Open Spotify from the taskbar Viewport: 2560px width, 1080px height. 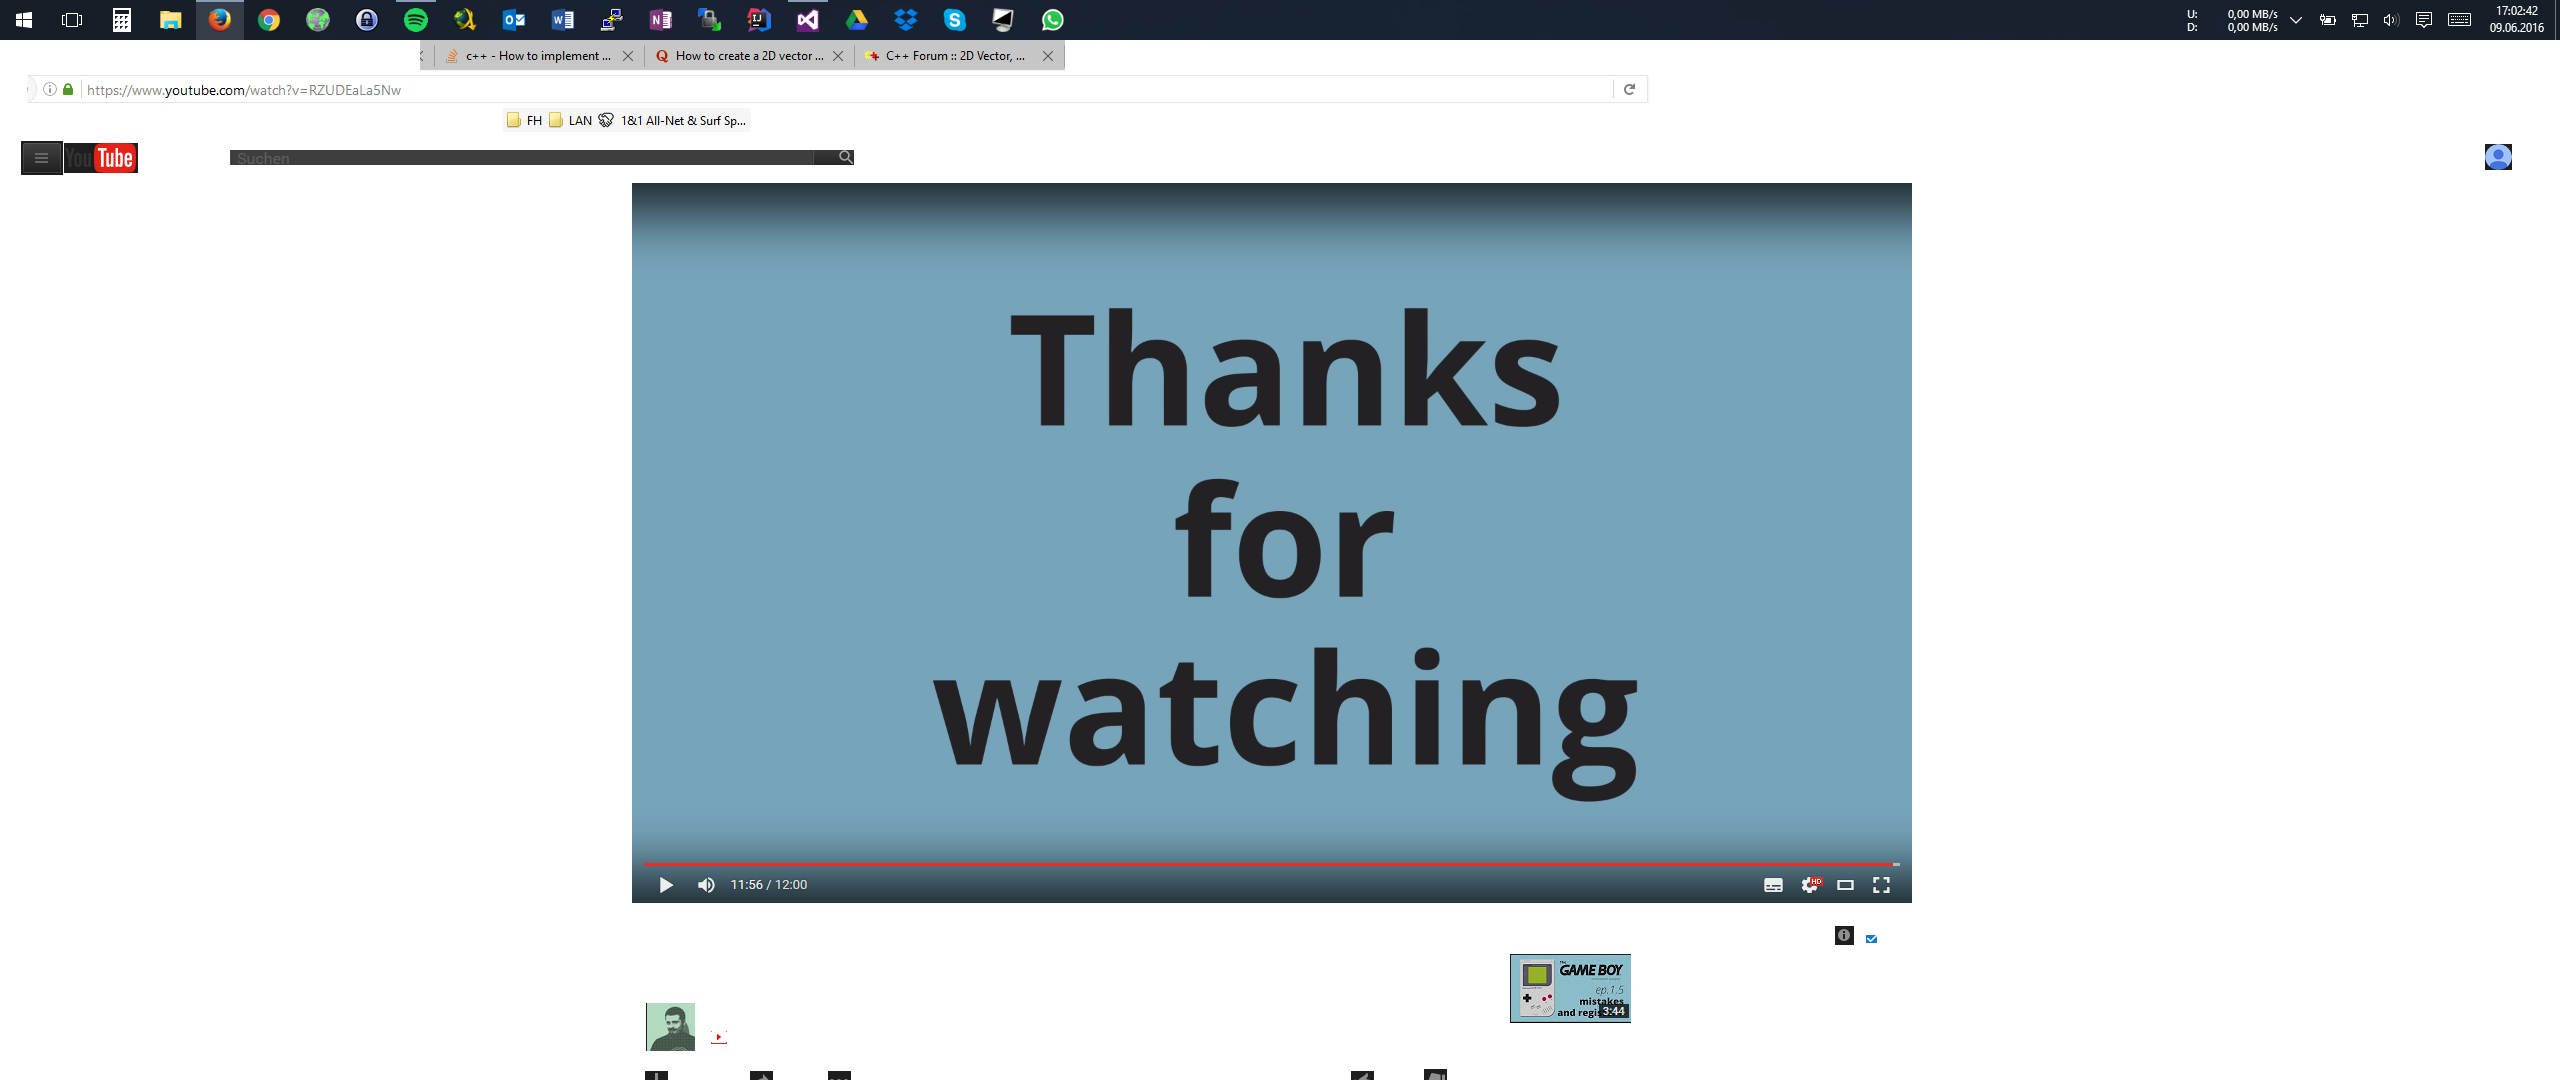[416, 20]
